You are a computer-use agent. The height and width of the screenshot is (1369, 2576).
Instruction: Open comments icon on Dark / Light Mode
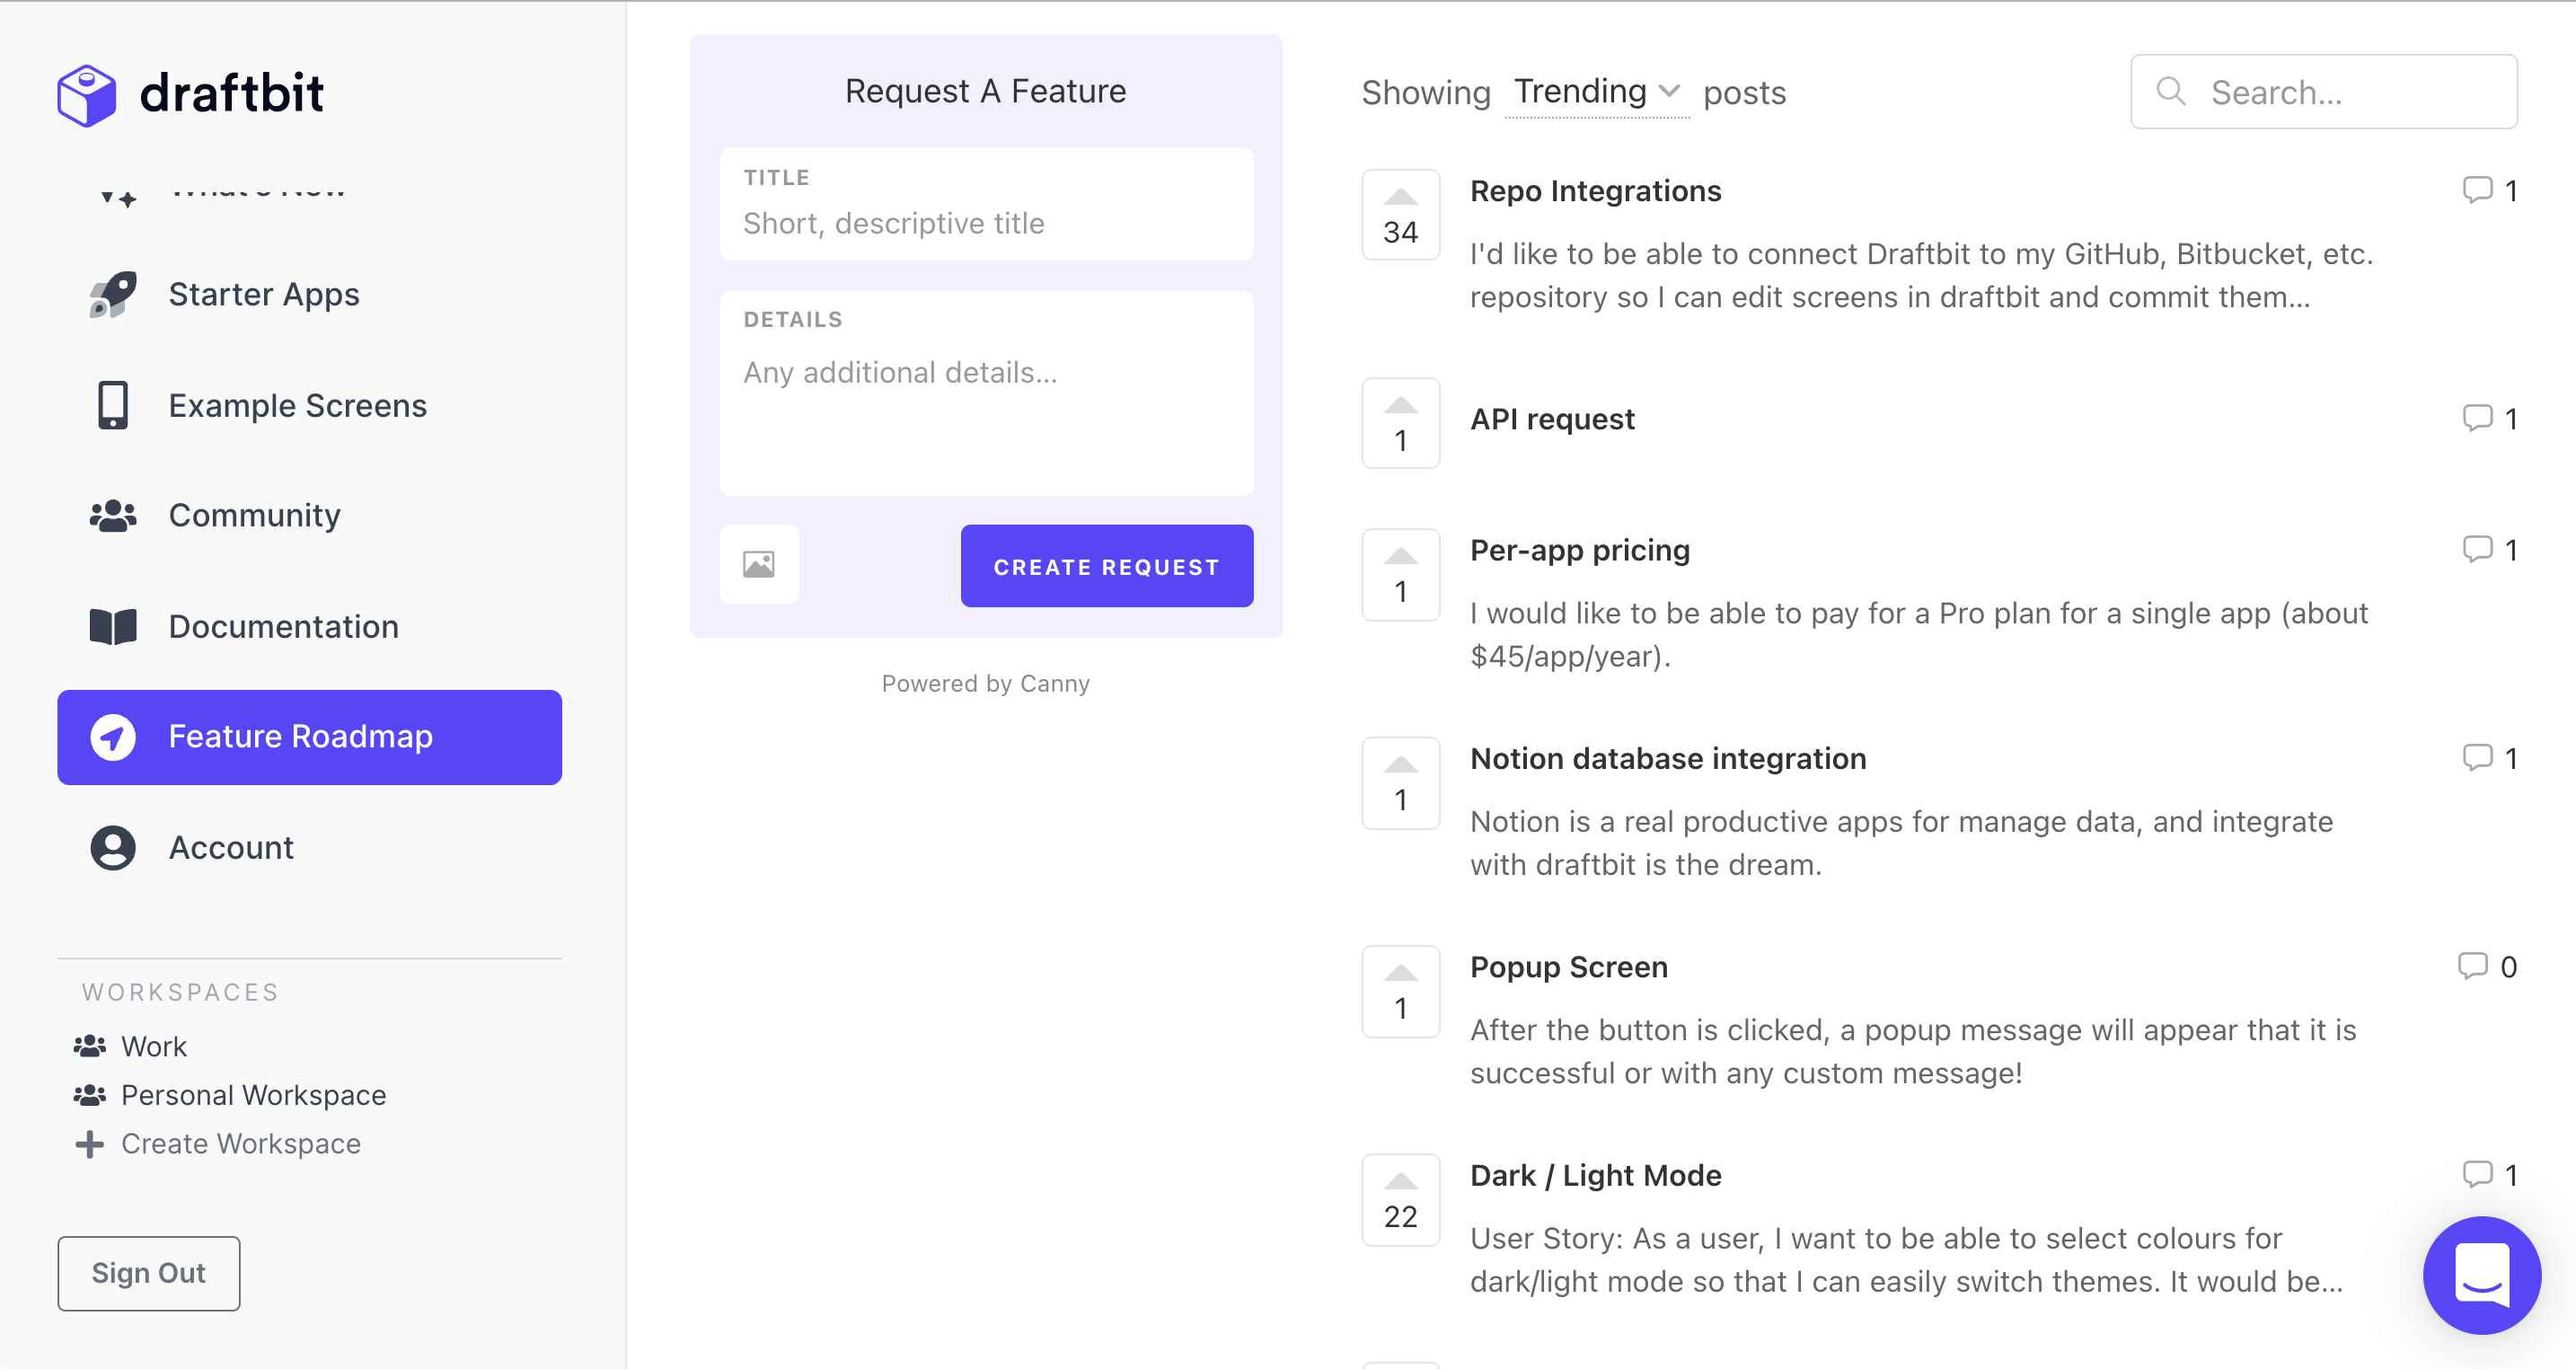(2477, 1175)
